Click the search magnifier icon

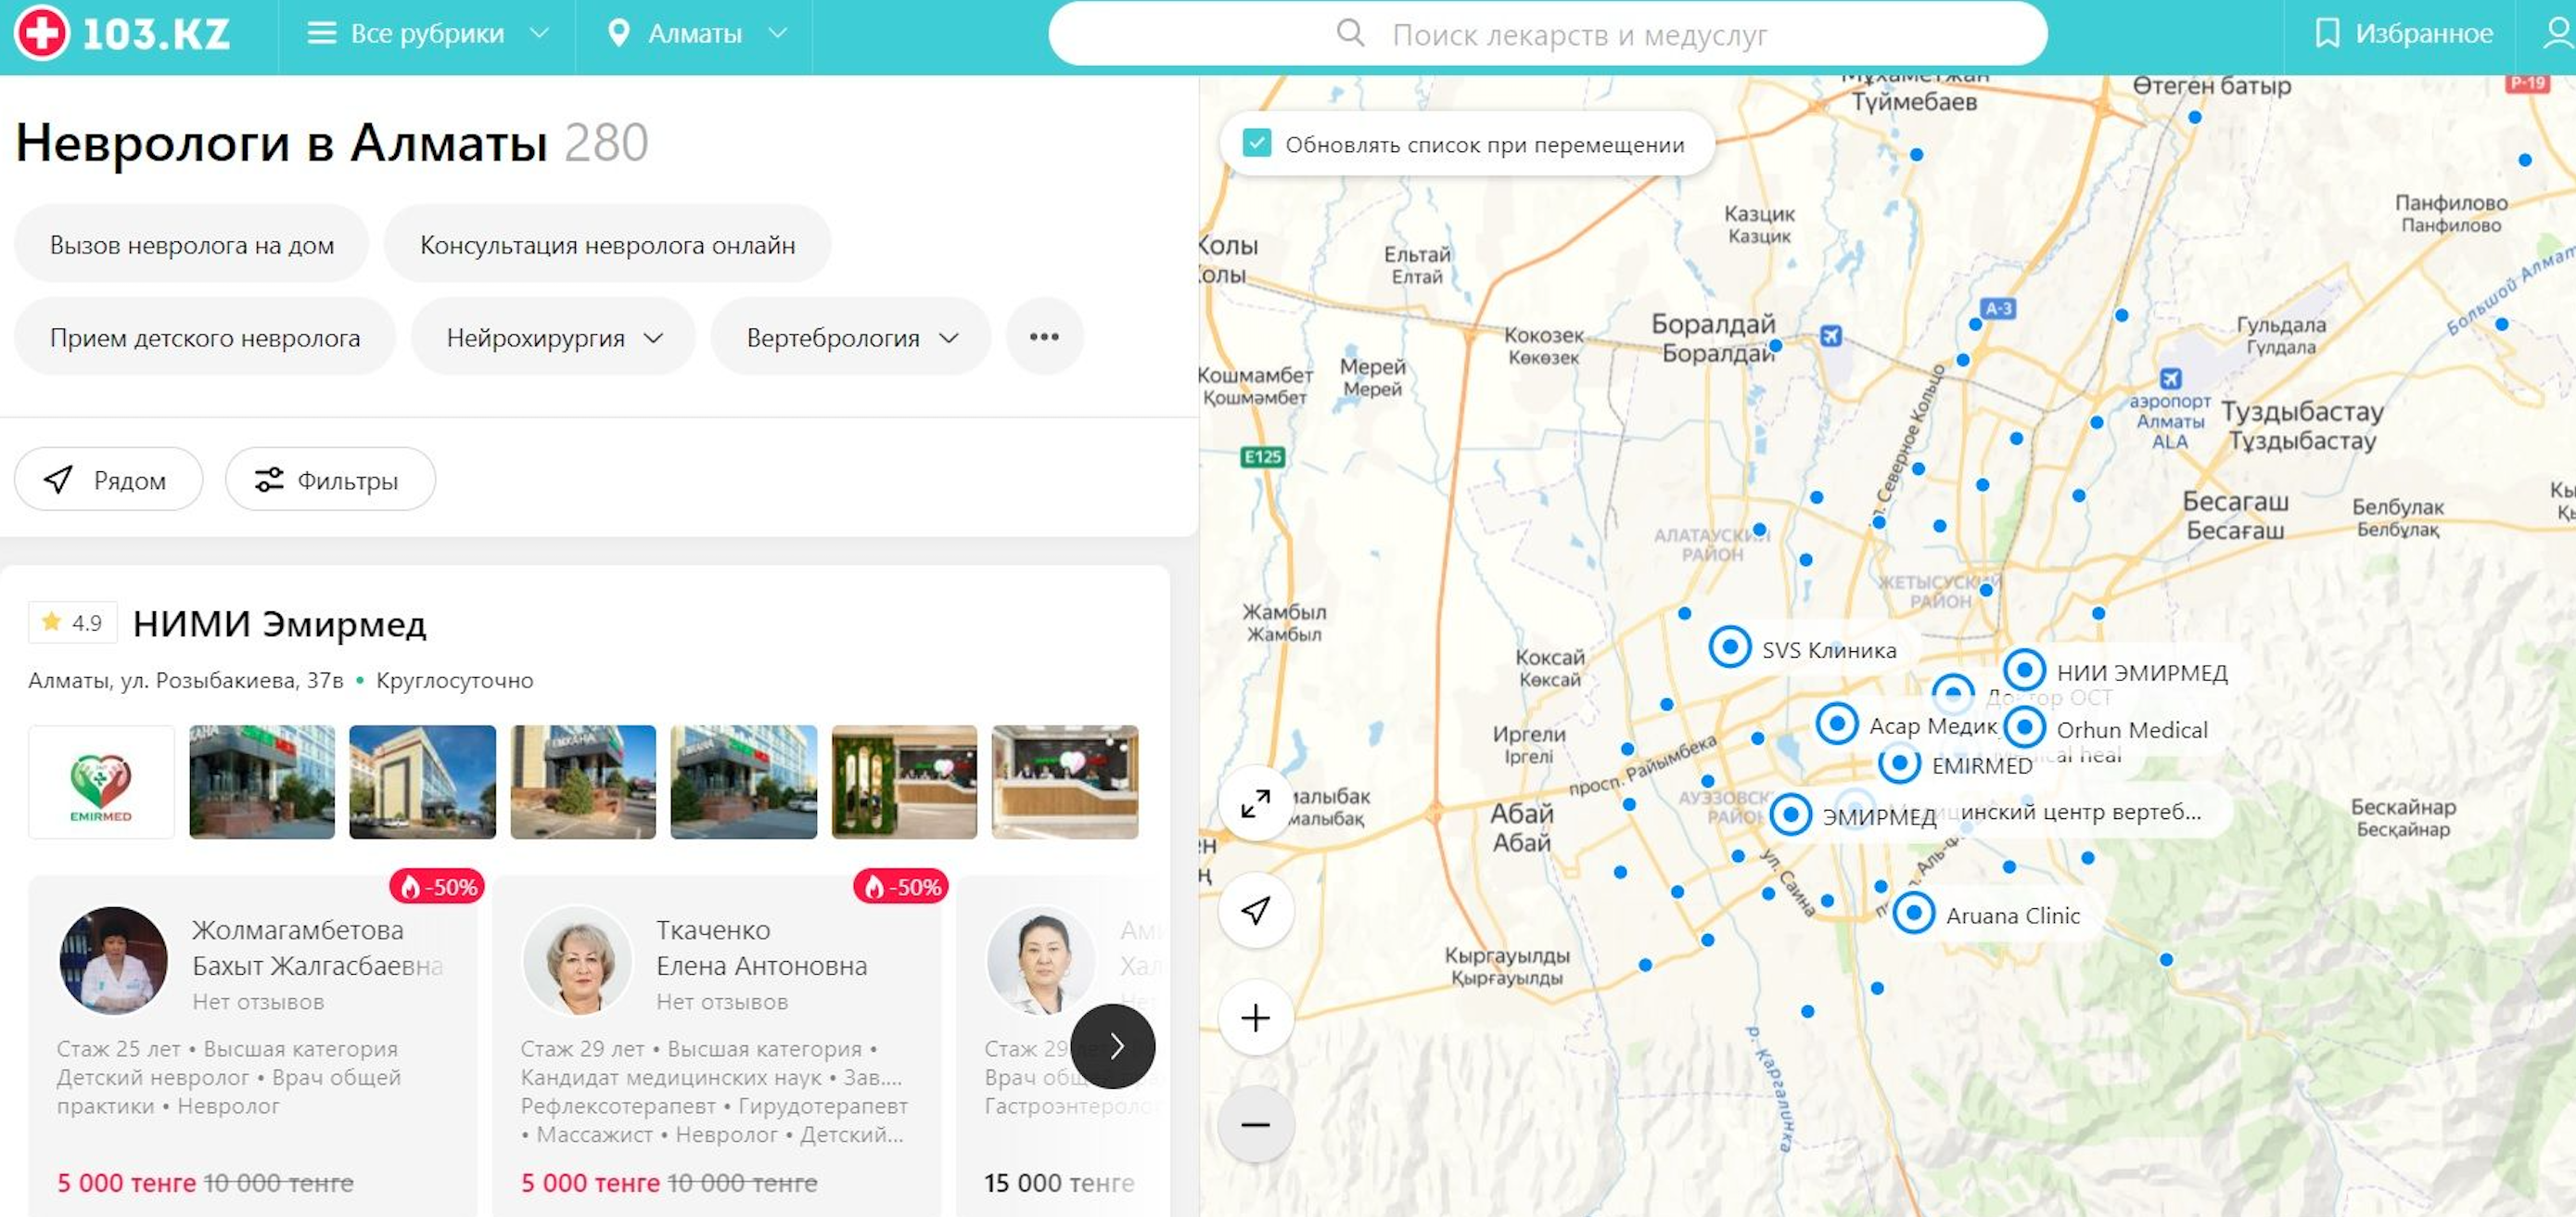pyautogui.click(x=1350, y=33)
